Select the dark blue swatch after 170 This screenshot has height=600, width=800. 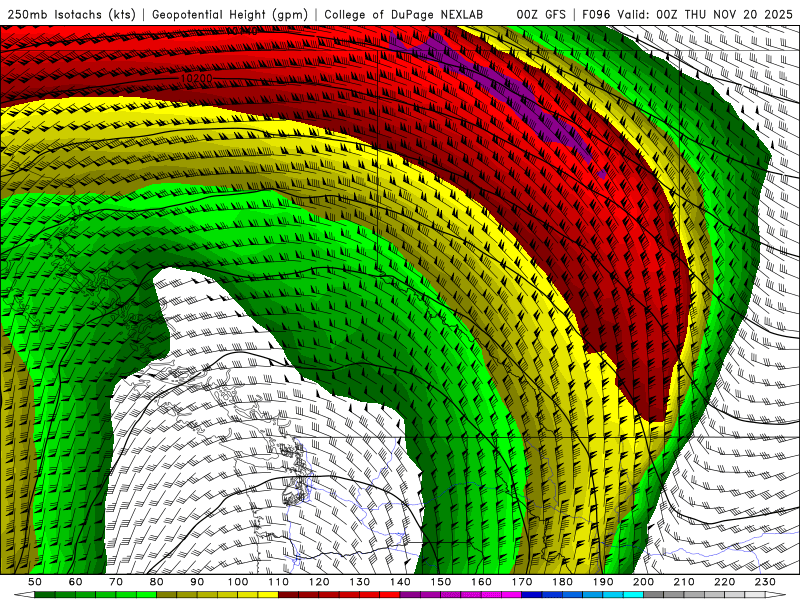(532, 595)
